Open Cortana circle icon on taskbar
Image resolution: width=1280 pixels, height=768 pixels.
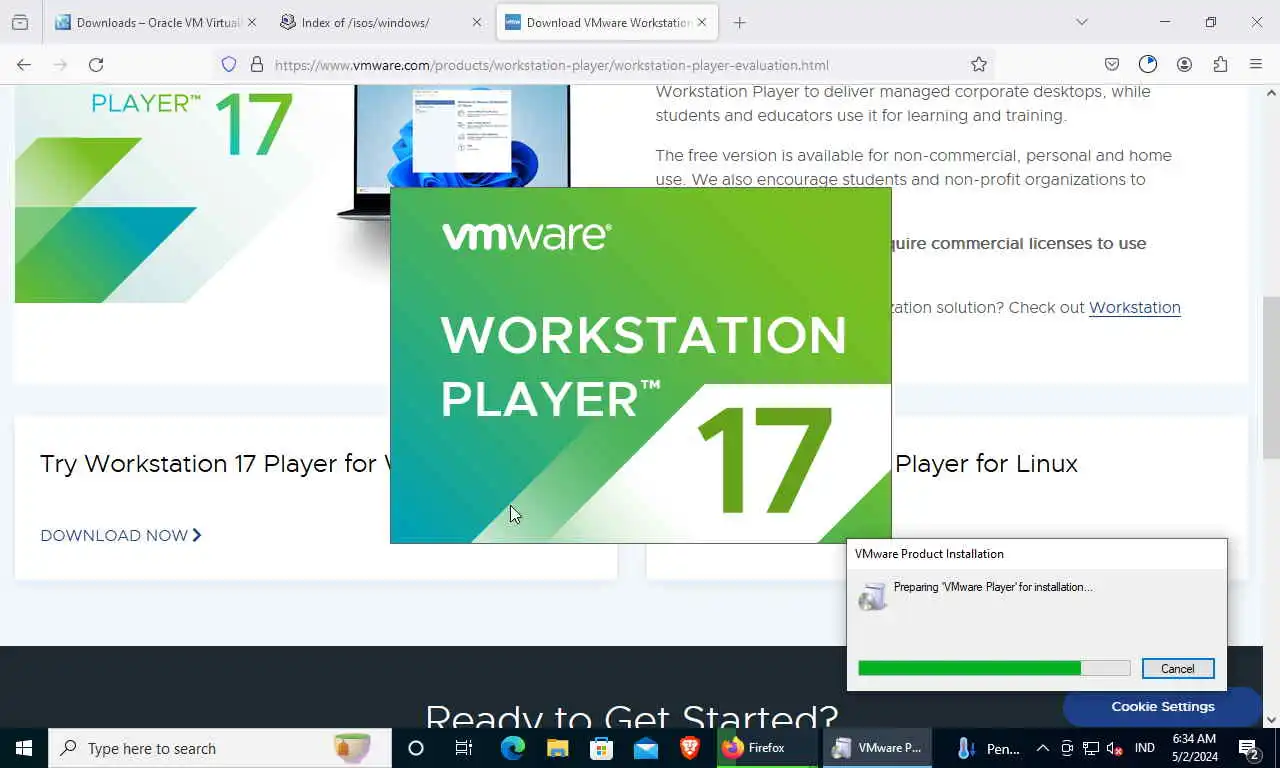[x=416, y=748]
